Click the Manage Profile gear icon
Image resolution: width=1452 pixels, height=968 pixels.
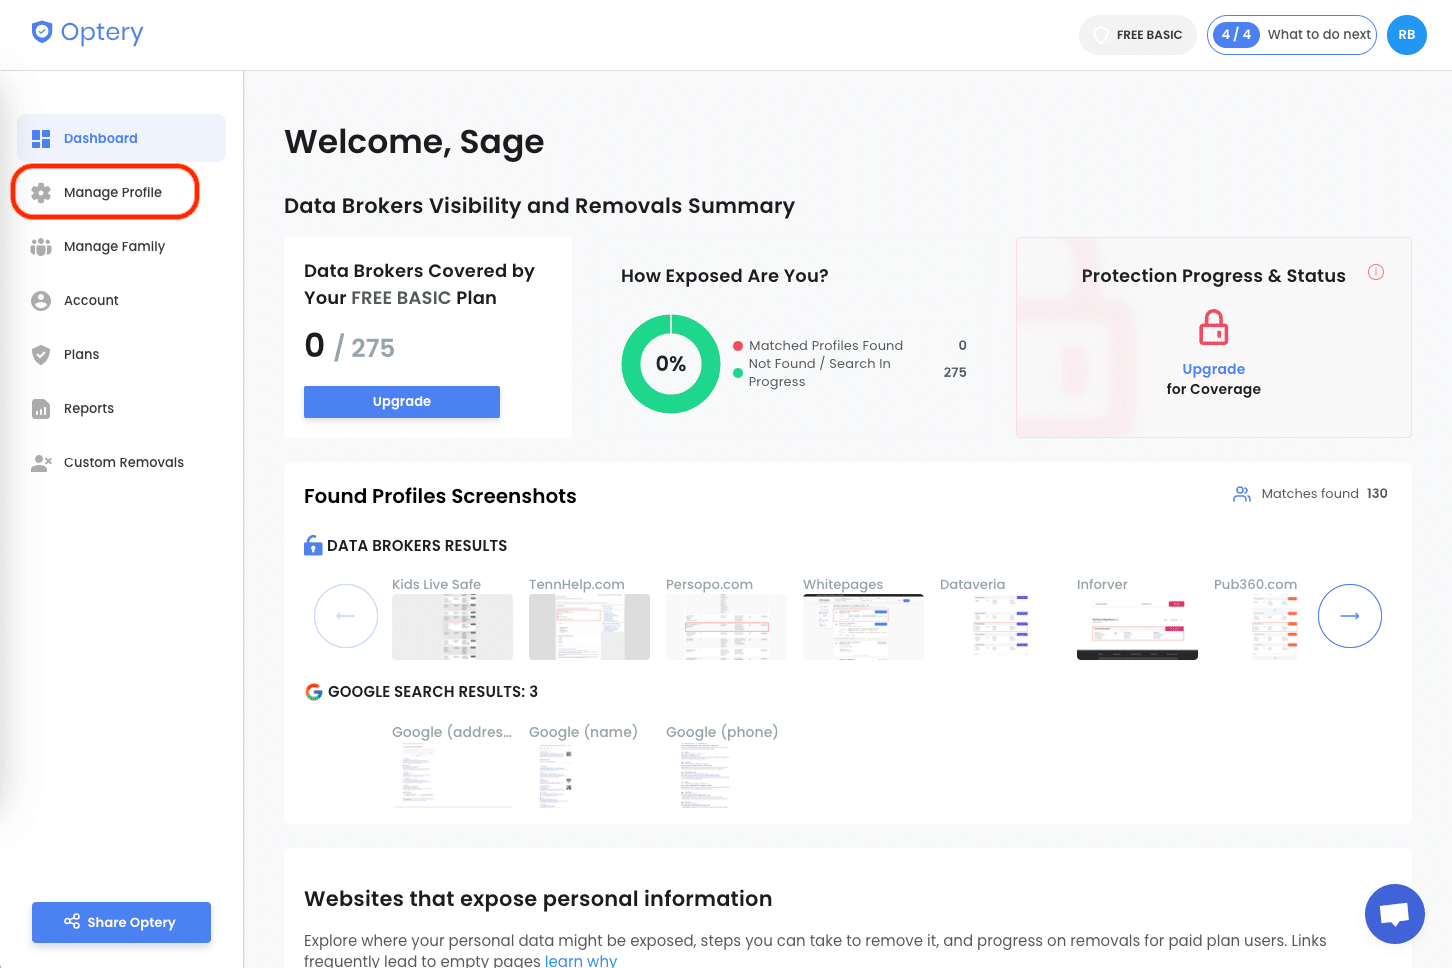(x=41, y=193)
